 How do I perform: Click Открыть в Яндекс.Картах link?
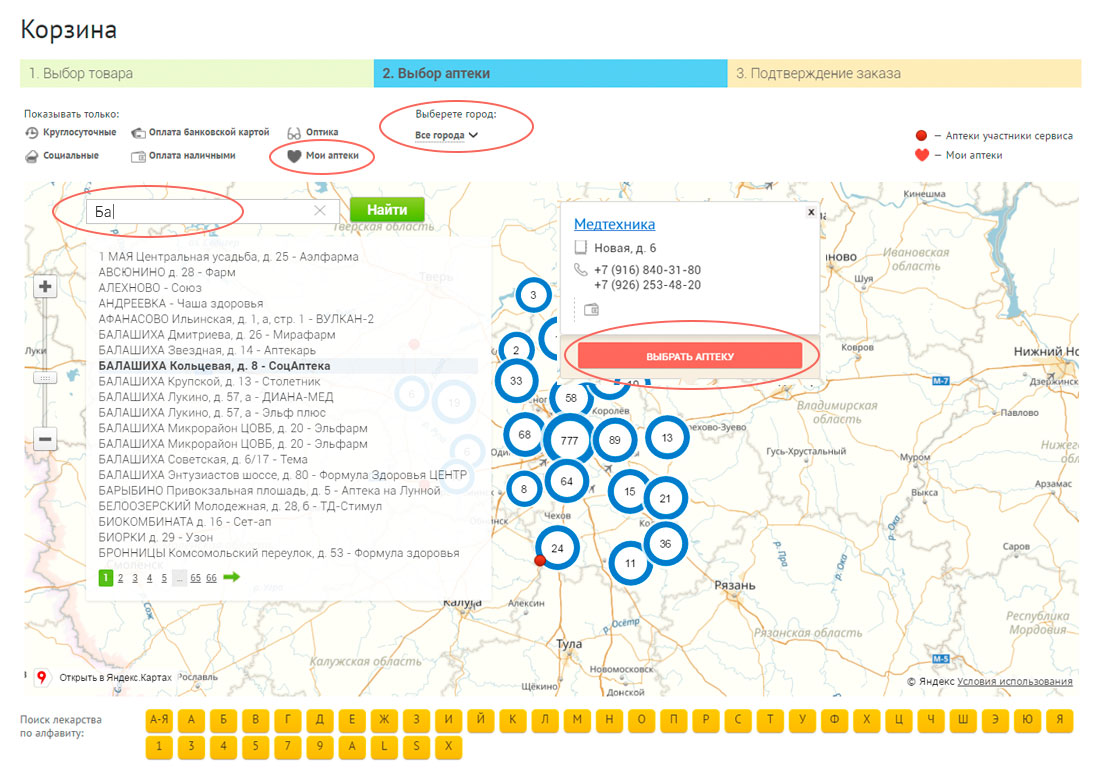[x=115, y=678]
